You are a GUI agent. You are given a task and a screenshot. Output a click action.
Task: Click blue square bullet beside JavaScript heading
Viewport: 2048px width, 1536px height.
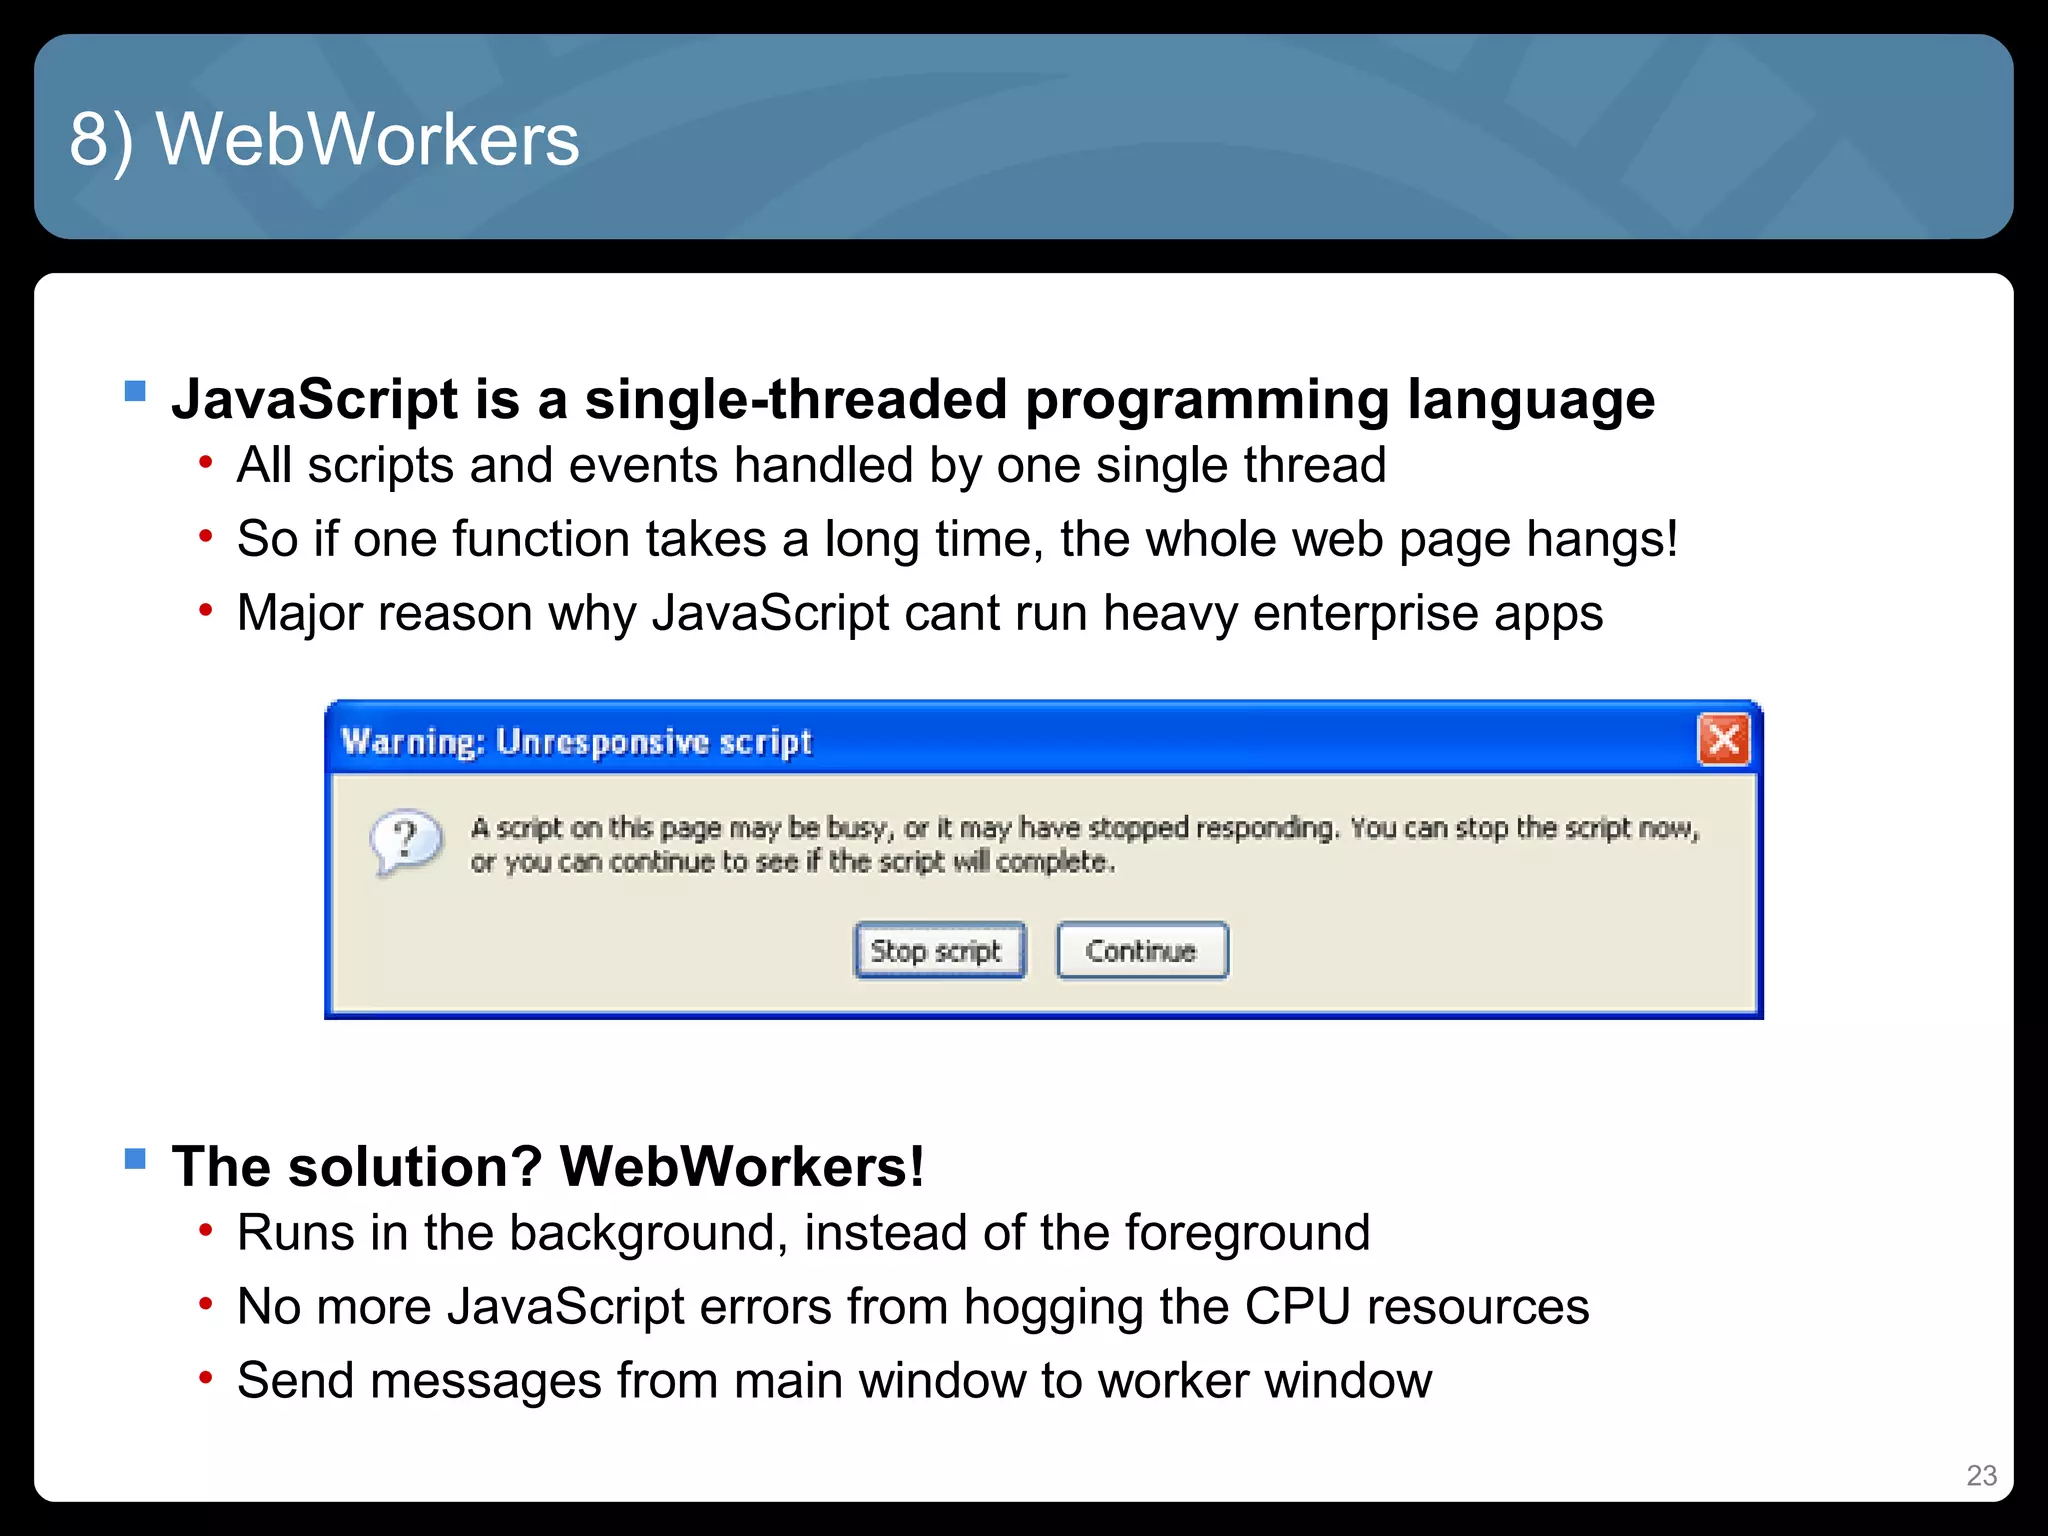pyautogui.click(x=135, y=390)
